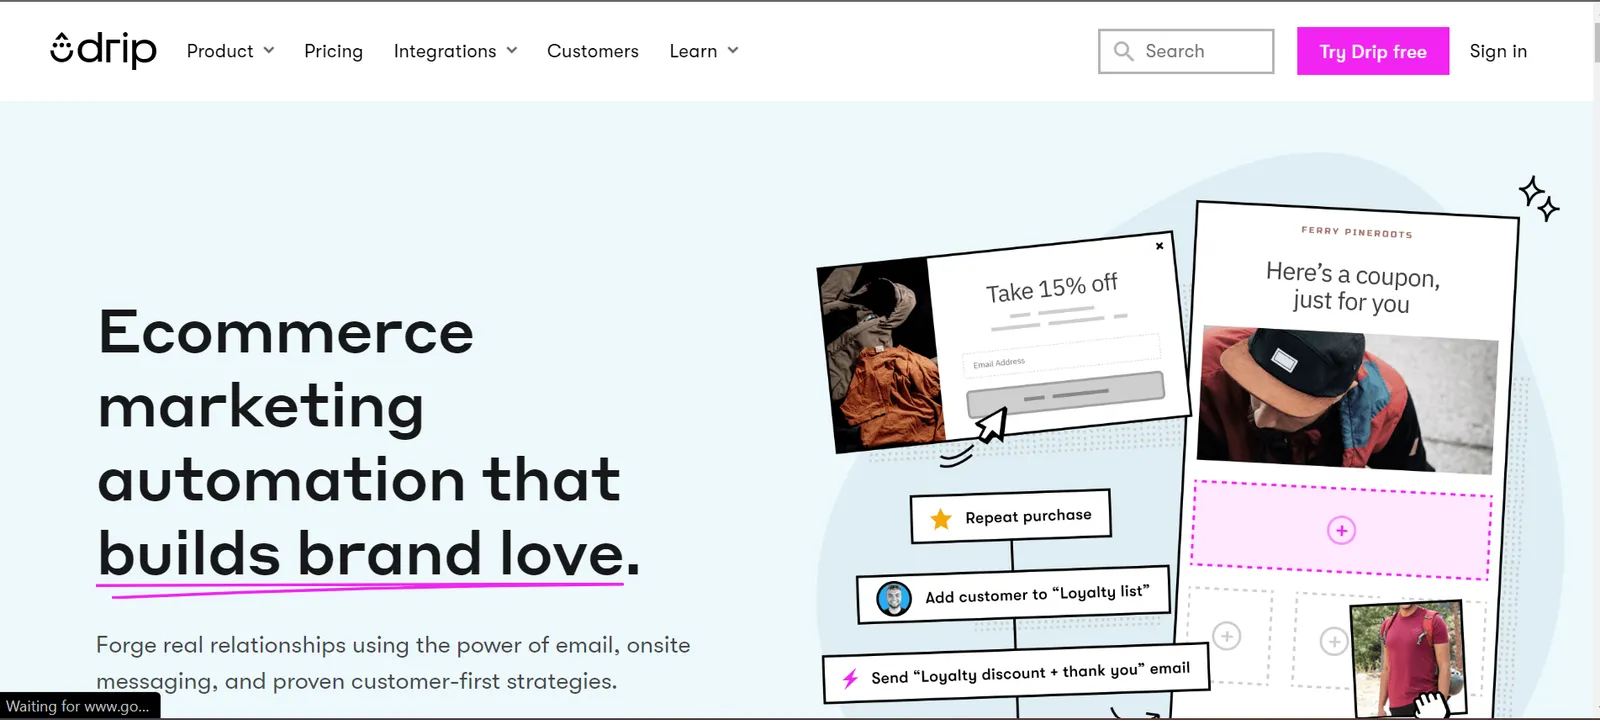Screen dimensions: 1600x720
Task: Click the Try Drip free button
Action: point(1373,51)
